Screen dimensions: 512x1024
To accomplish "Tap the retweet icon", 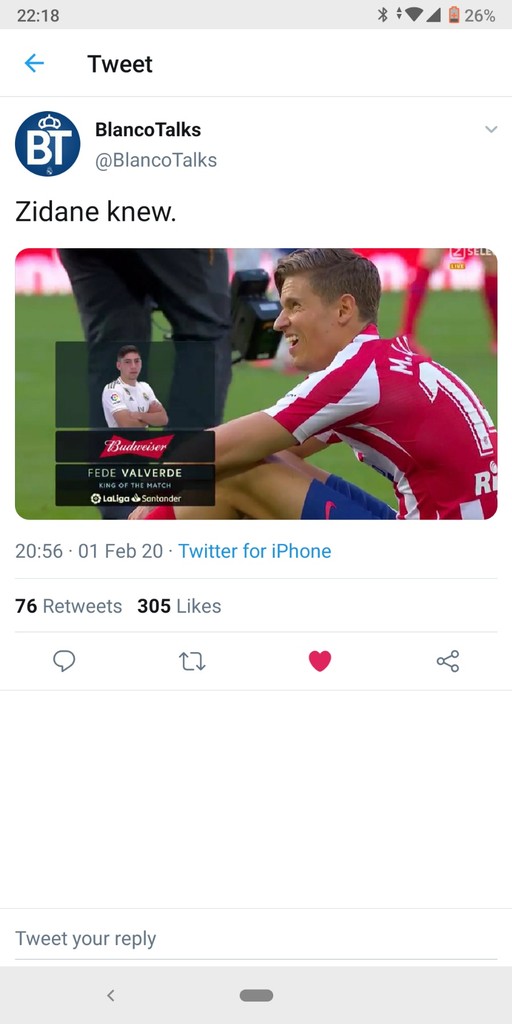I will tap(192, 662).
